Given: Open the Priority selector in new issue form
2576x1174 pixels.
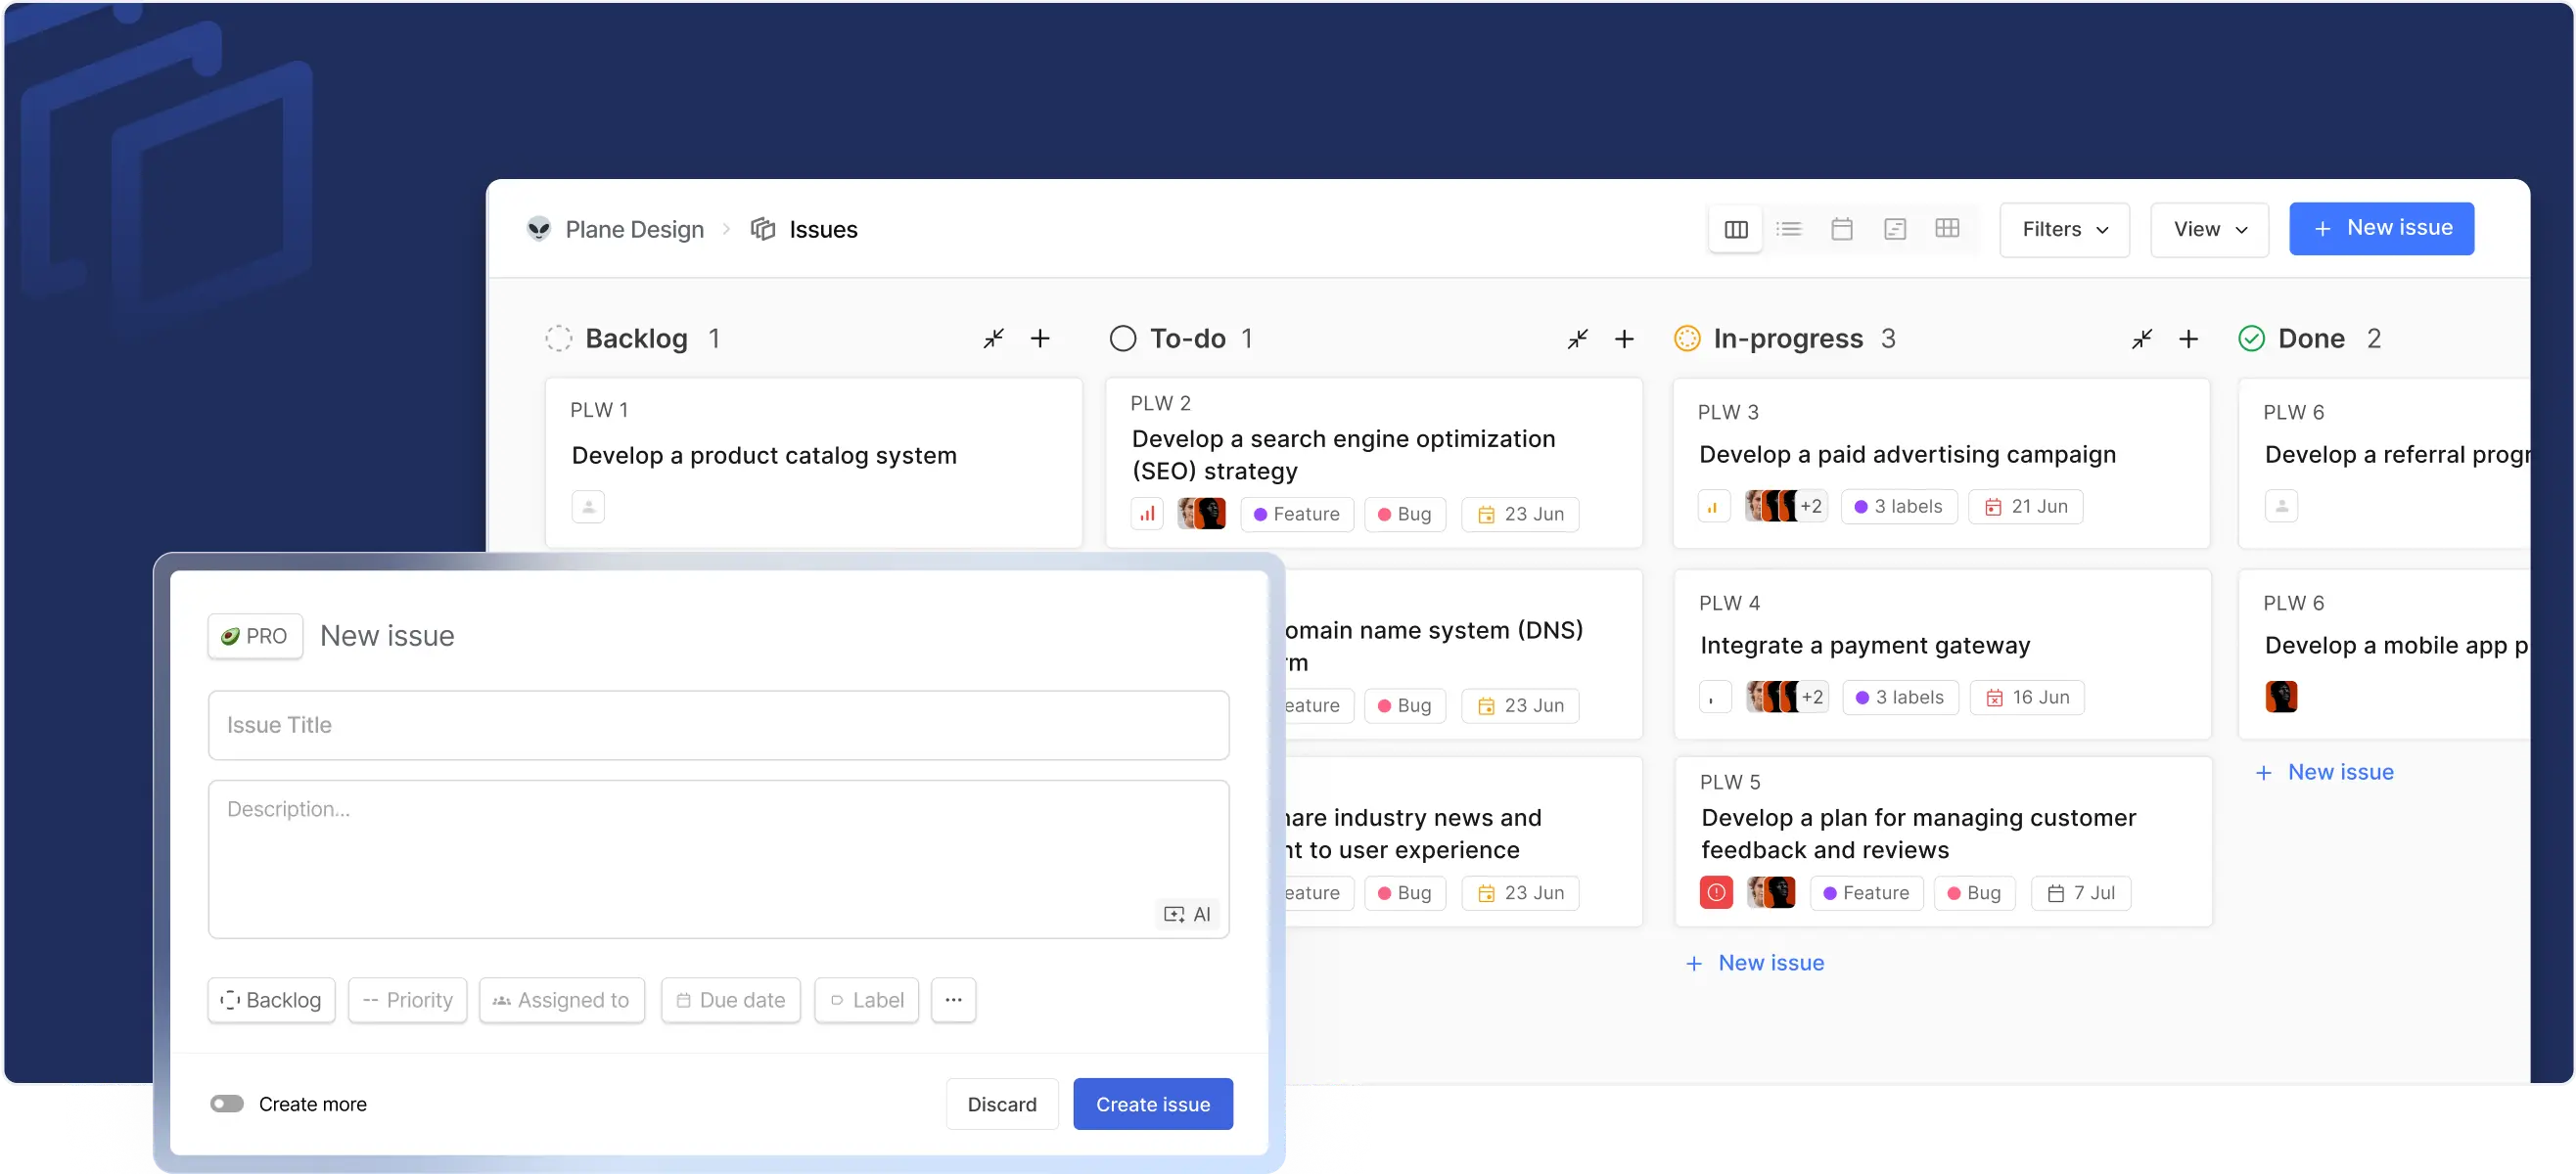Looking at the screenshot, I should click(407, 1000).
